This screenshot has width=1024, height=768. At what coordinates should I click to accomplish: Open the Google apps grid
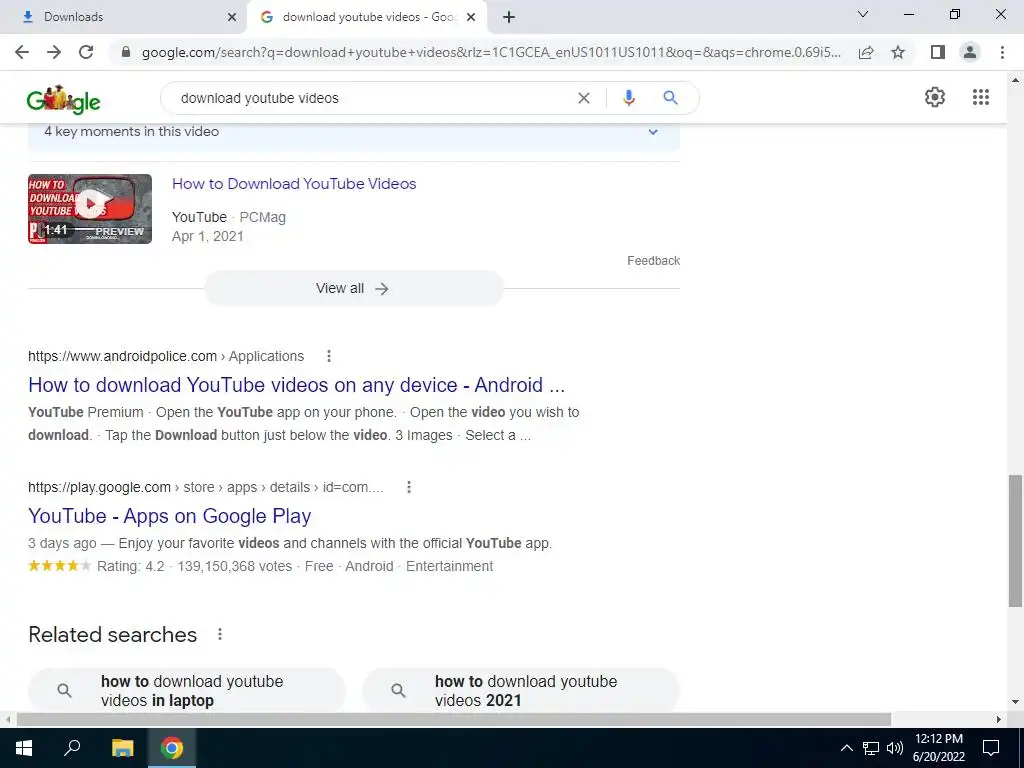pos(981,97)
